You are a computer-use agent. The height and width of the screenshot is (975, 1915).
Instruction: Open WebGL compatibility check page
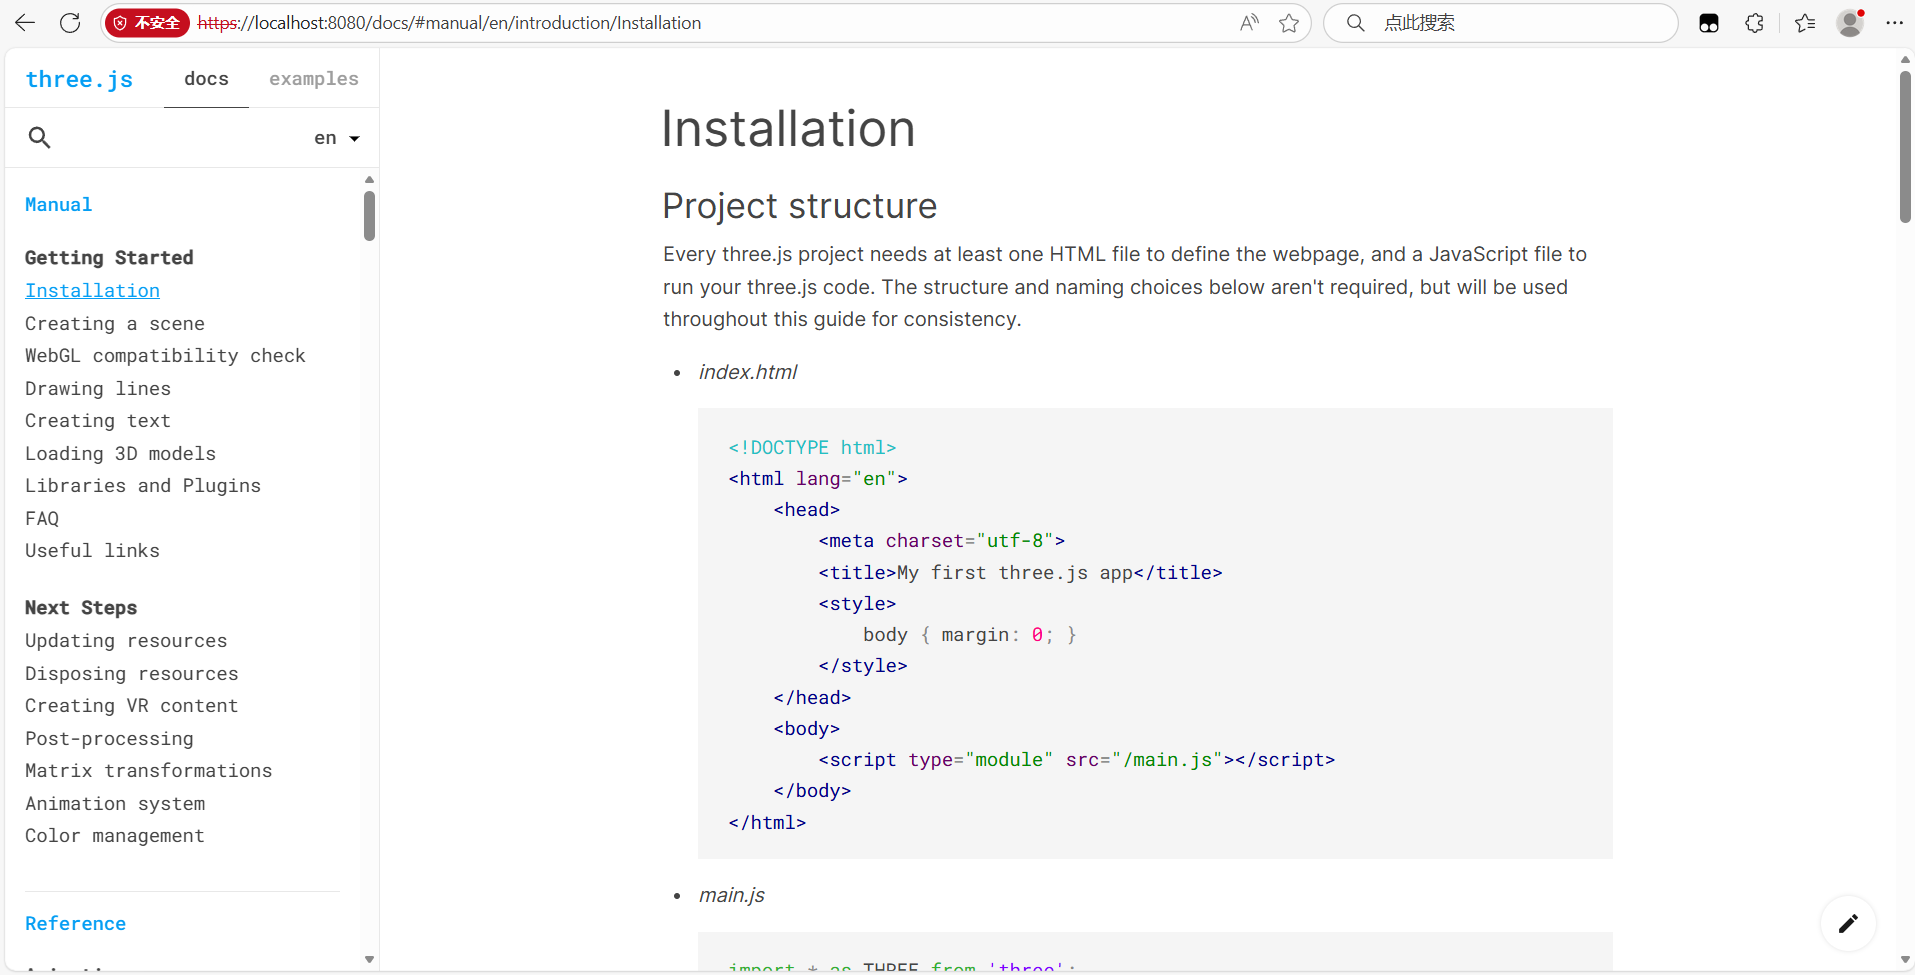pyautogui.click(x=165, y=356)
